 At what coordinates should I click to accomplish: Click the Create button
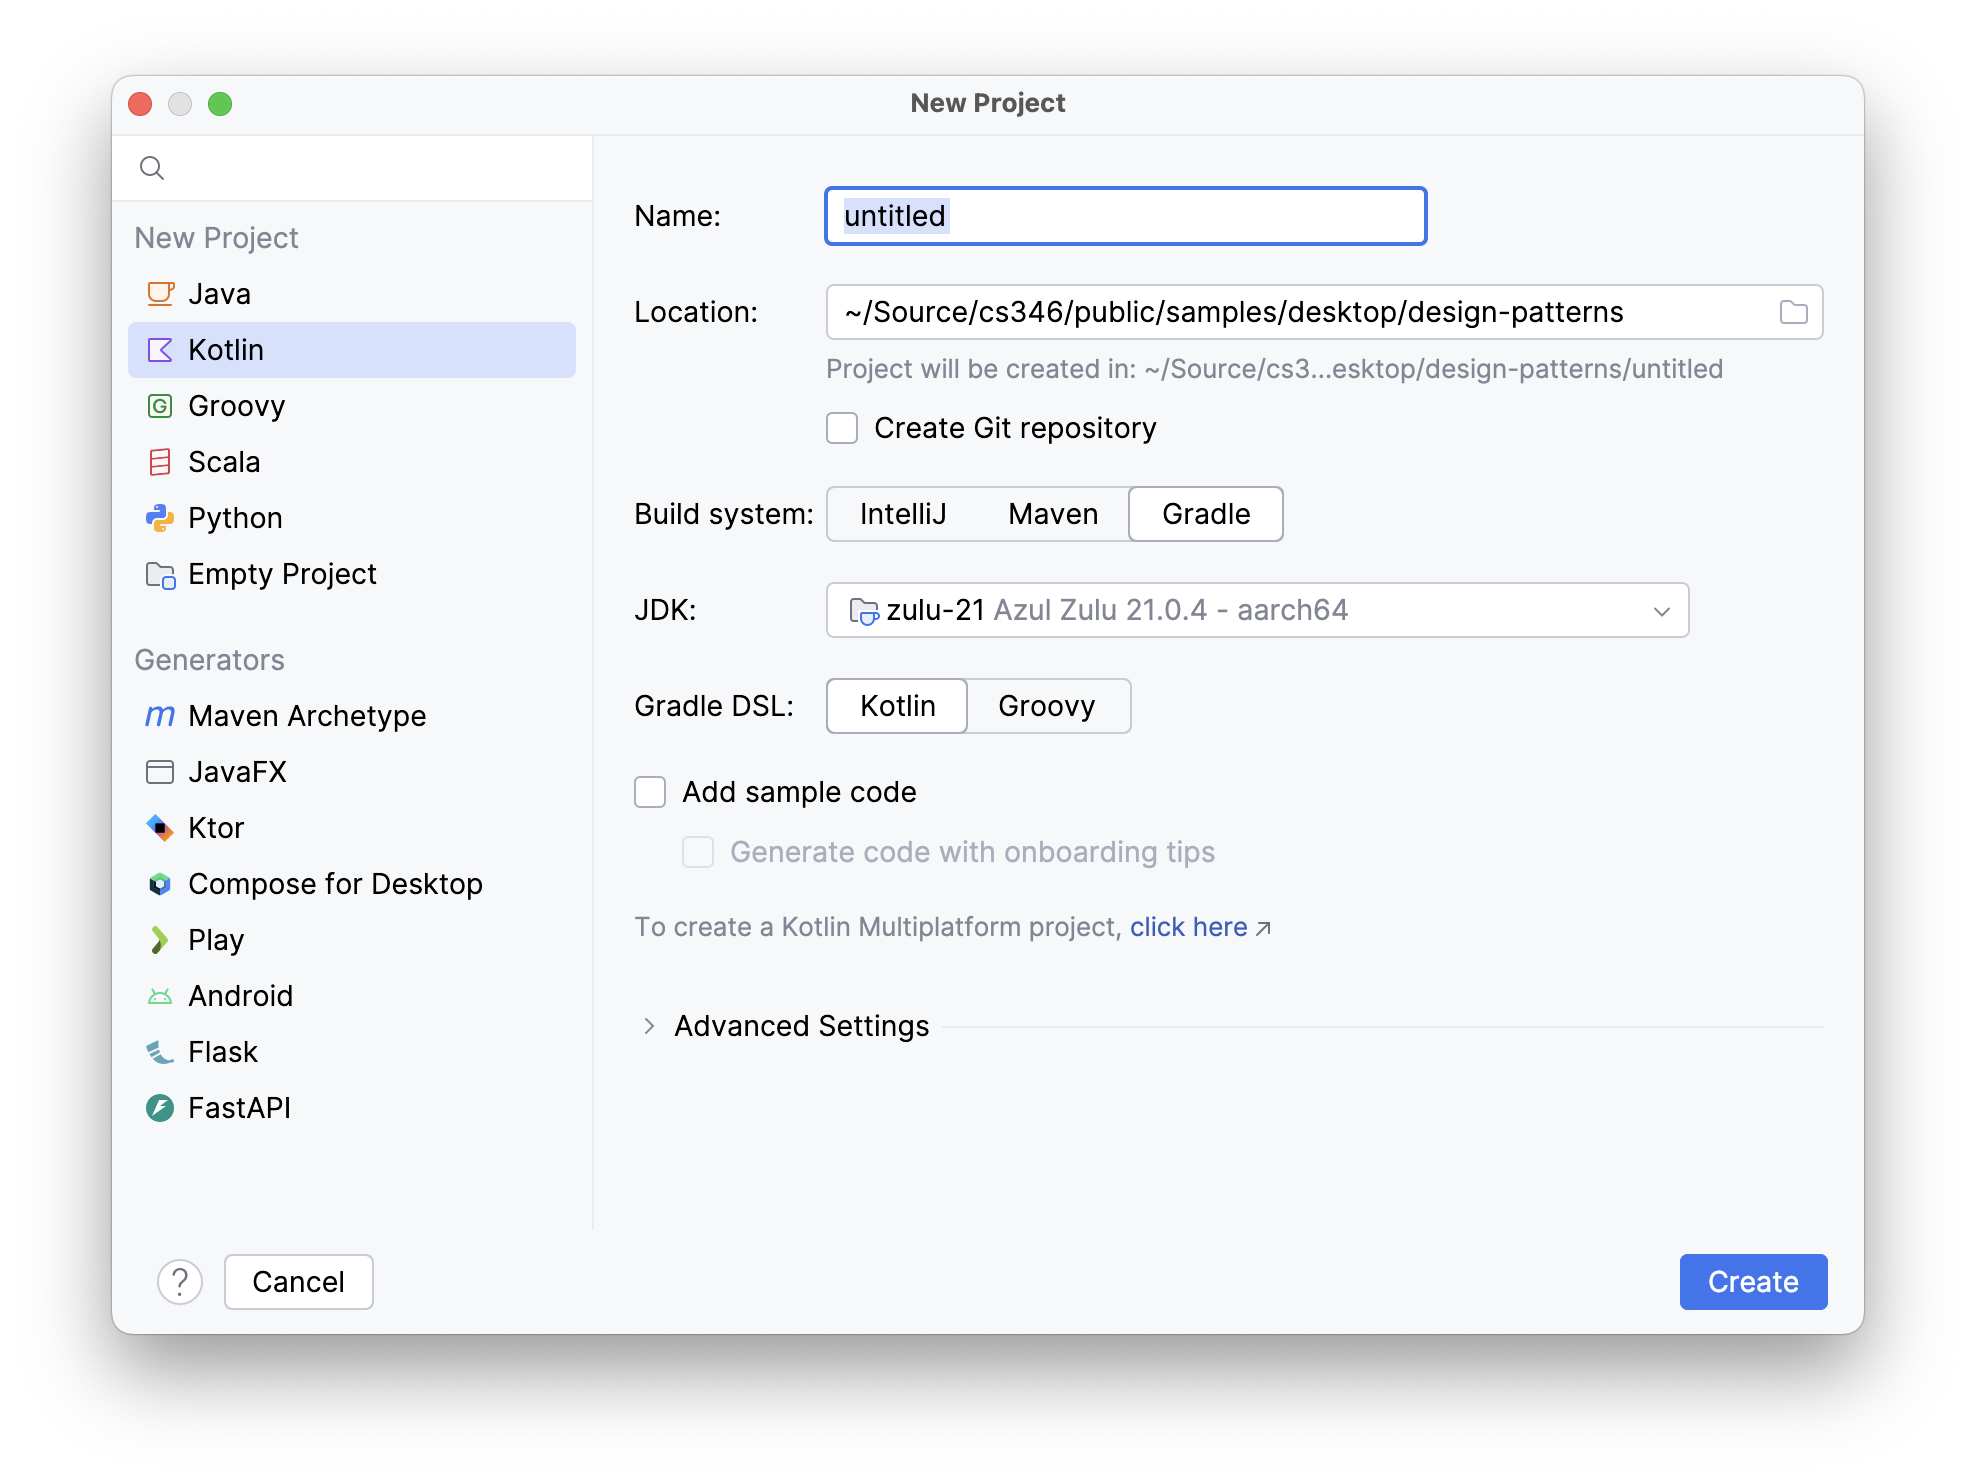[1753, 1282]
